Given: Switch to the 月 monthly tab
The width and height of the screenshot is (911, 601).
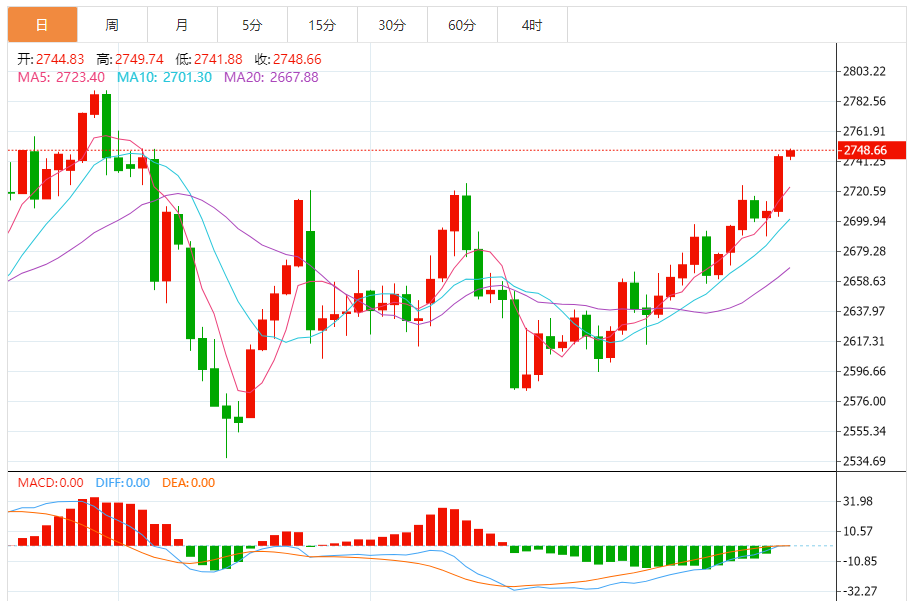Looking at the screenshot, I should pos(182,25).
